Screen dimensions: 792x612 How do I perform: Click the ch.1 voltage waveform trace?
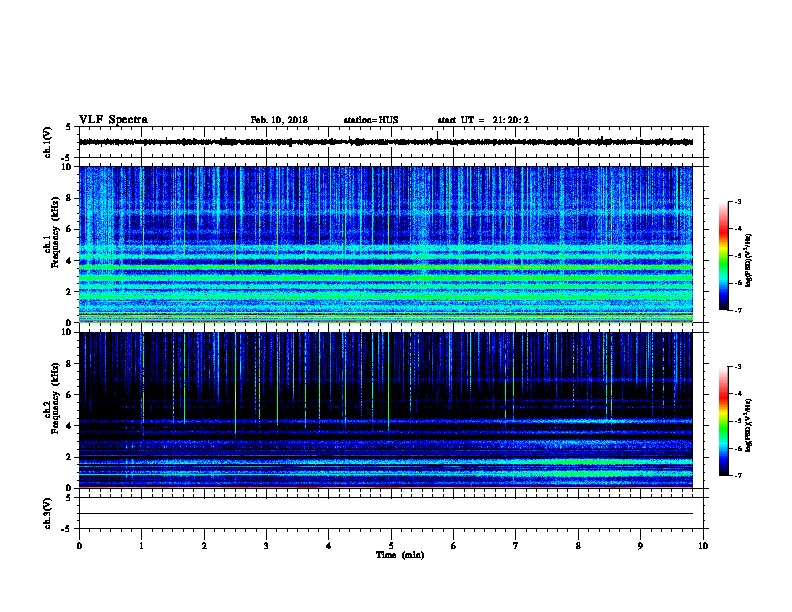(385, 142)
